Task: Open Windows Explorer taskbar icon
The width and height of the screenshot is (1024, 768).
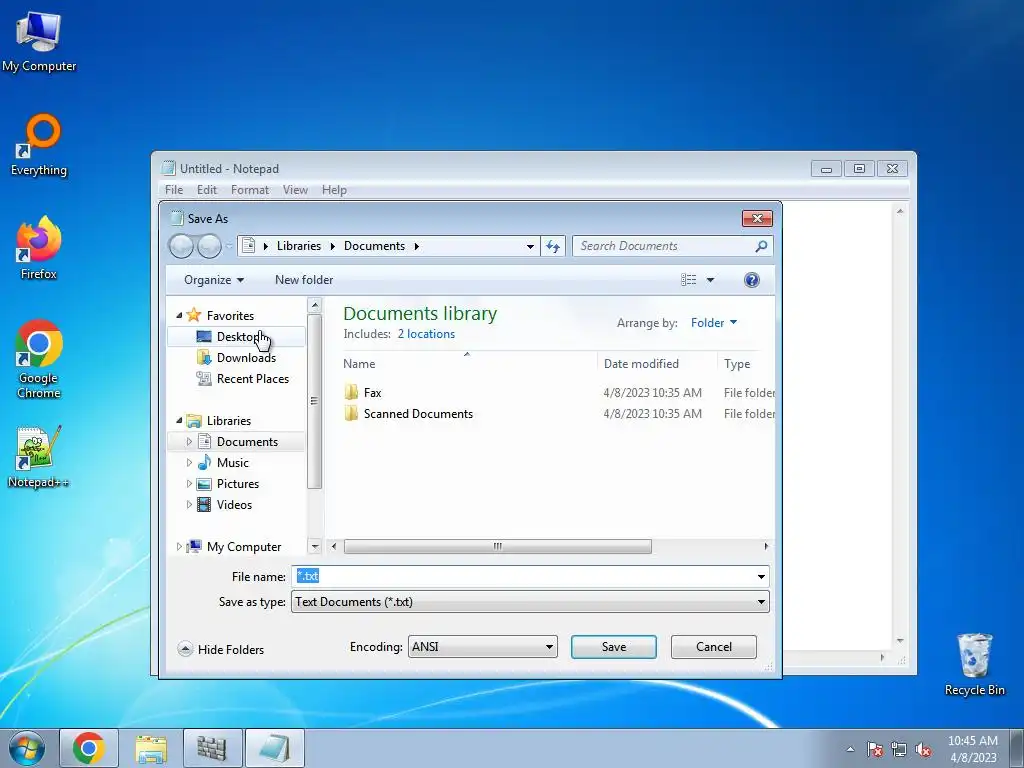Action: click(x=151, y=748)
